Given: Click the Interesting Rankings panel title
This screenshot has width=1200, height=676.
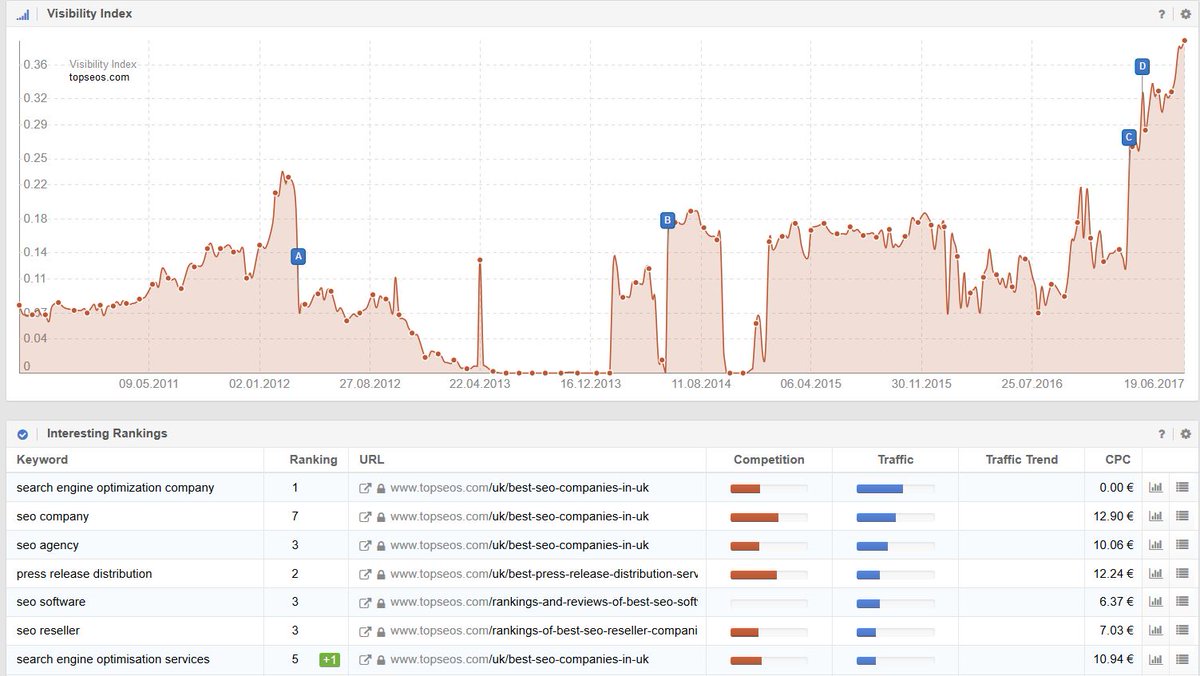Looking at the screenshot, I should [107, 434].
